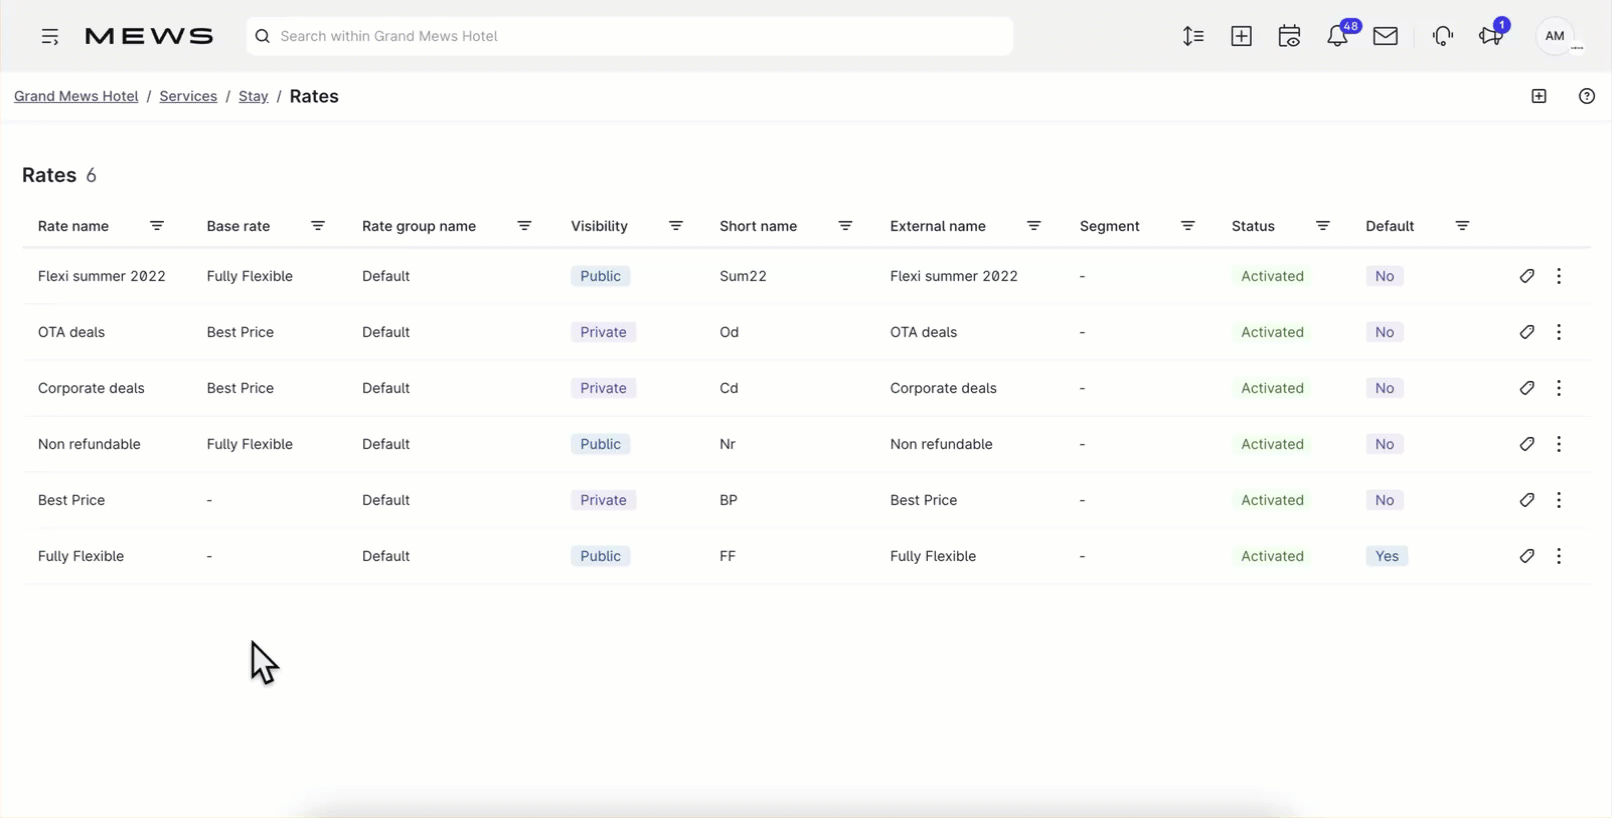Open the AM user profile avatar
This screenshot has width=1612, height=818.
tap(1555, 36)
